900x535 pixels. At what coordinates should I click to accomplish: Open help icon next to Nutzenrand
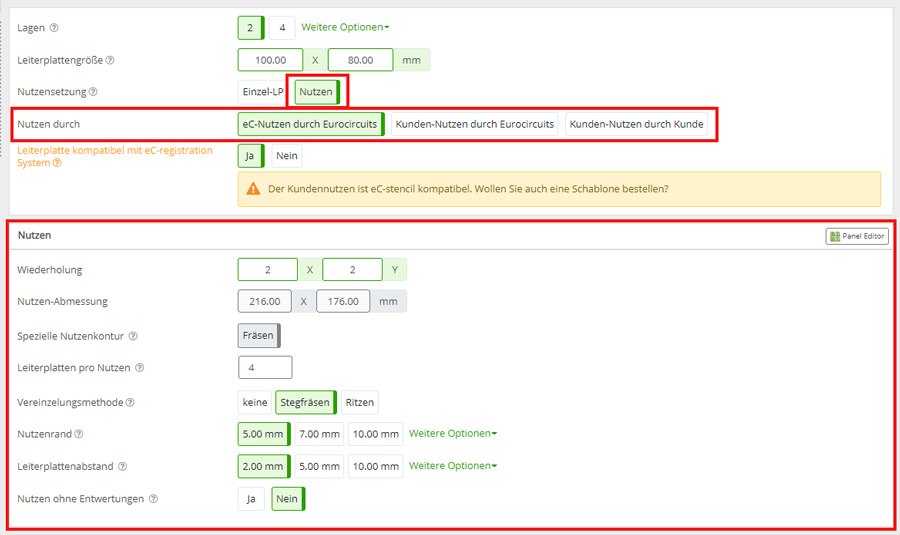[79, 435]
